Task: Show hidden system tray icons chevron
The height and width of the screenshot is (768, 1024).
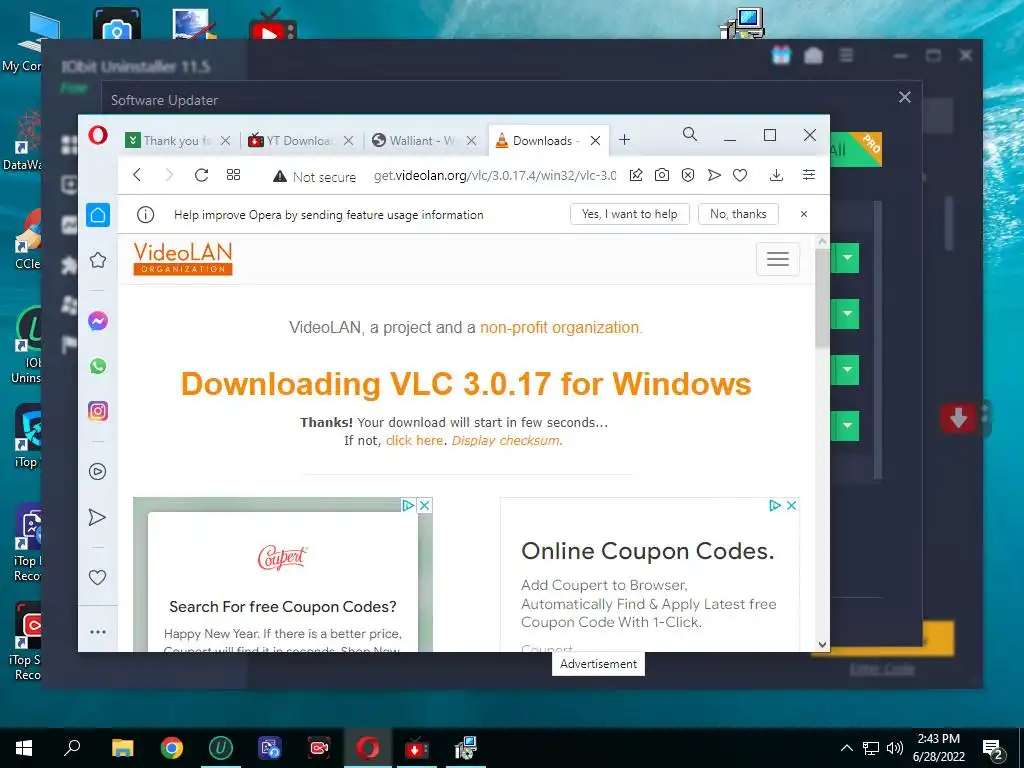Action: pos(846,748)
